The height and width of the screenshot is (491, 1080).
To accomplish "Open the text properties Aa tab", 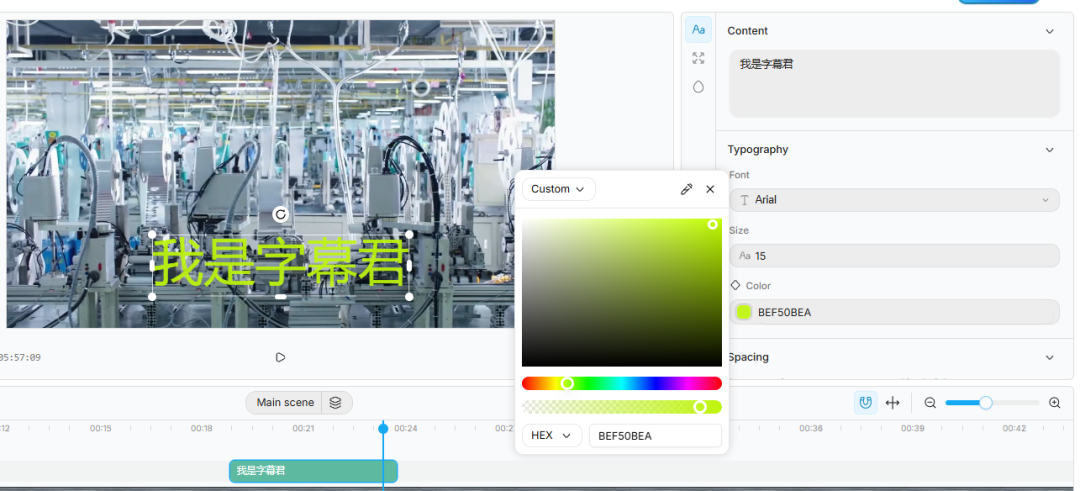I will pyautogui.click(x=698, y=30).
